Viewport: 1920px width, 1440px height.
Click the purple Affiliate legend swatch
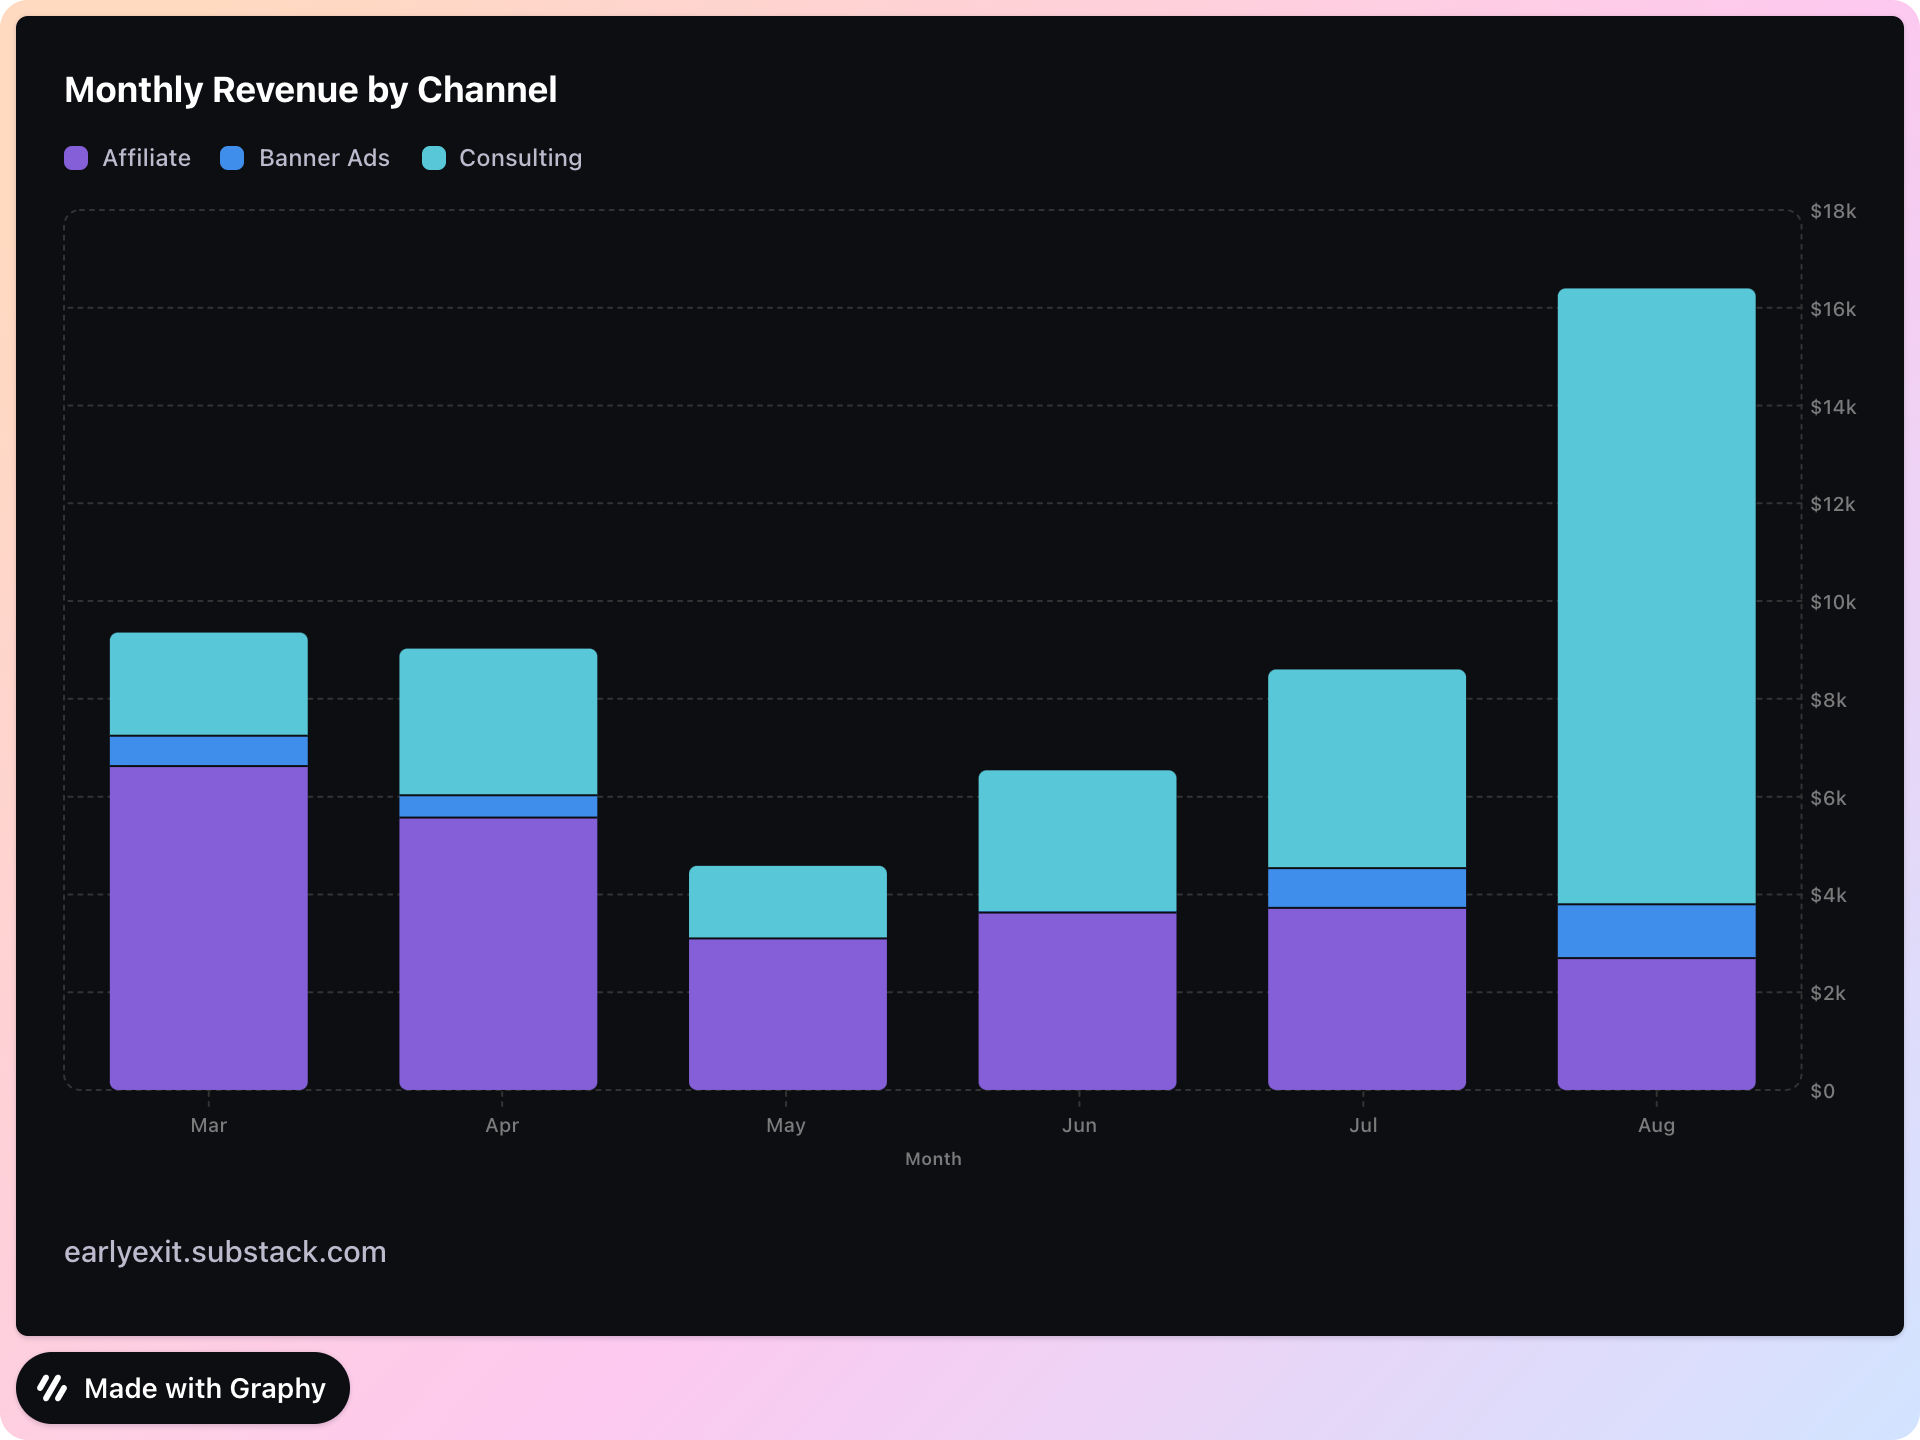(76, 158)
